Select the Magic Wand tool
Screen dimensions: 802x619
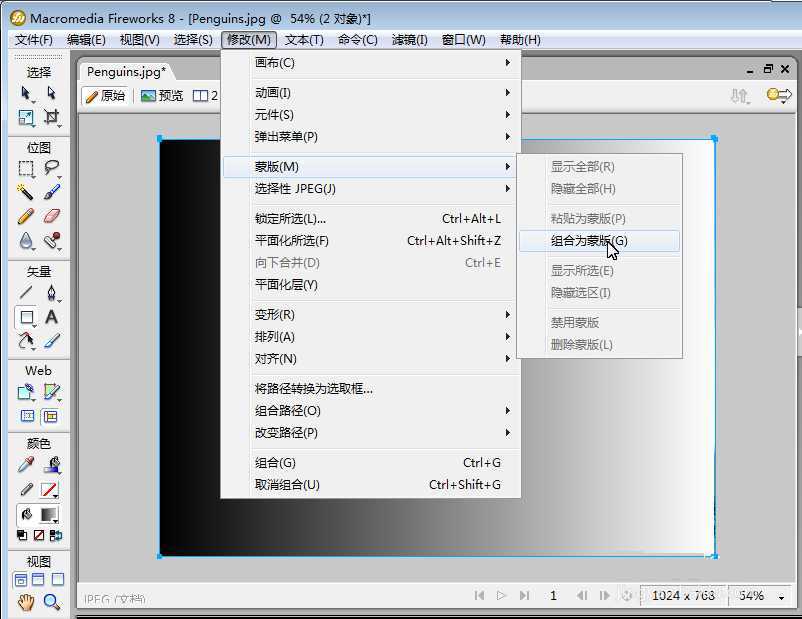click(x=23, y=190)
